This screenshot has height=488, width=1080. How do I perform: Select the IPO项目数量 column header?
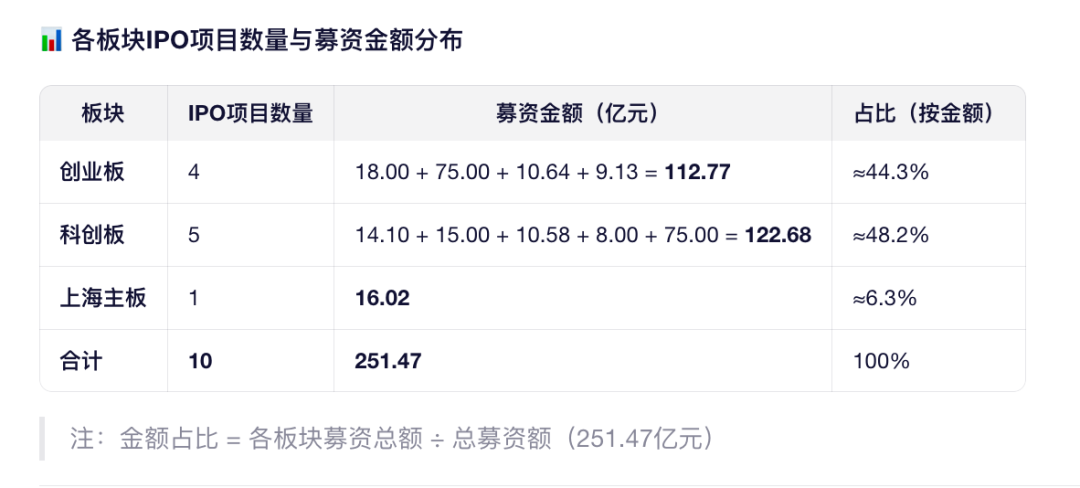(x=251, y=113)
